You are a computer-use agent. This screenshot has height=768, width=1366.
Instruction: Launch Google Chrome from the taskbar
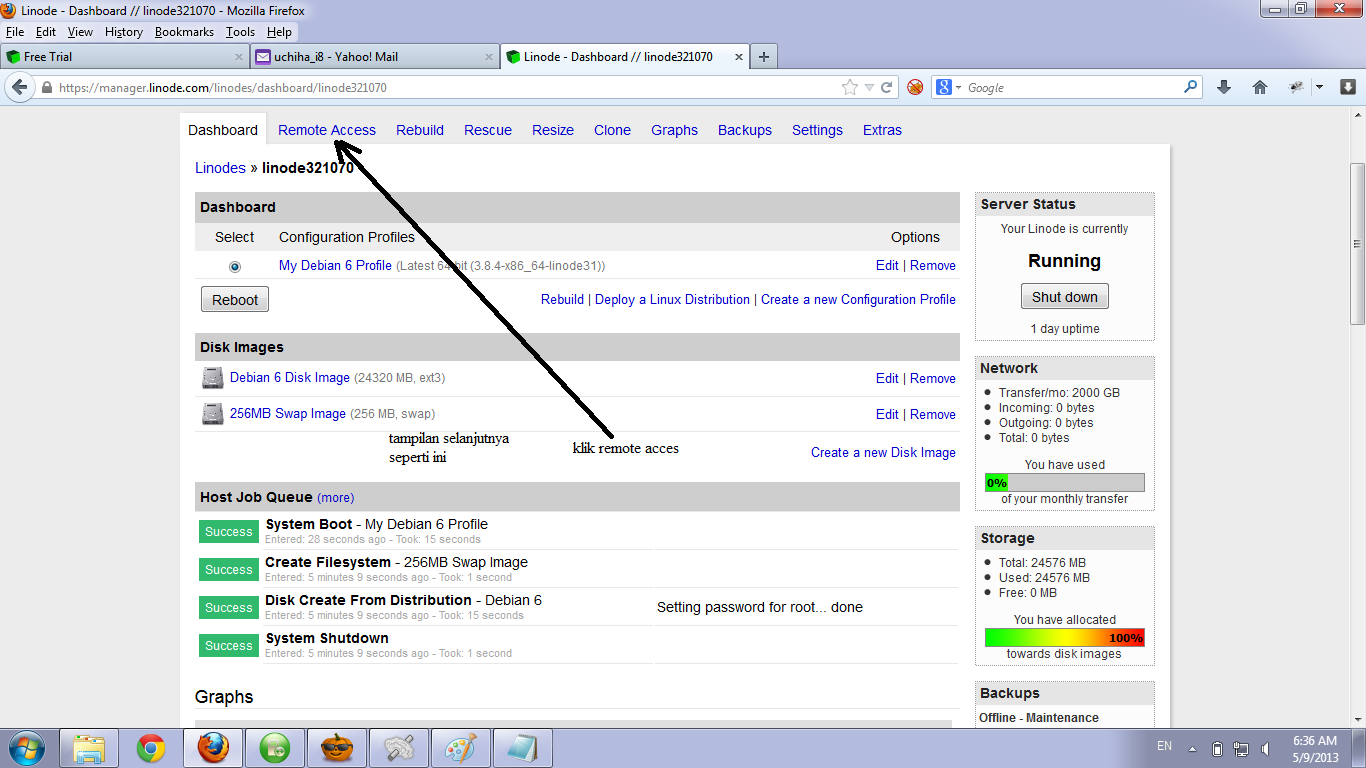151,748
